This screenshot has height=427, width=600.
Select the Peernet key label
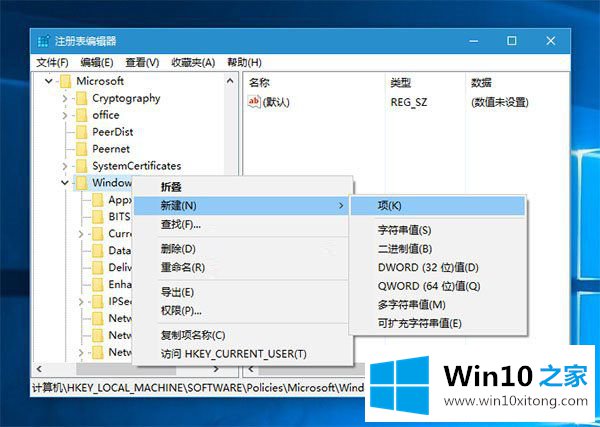111,149
